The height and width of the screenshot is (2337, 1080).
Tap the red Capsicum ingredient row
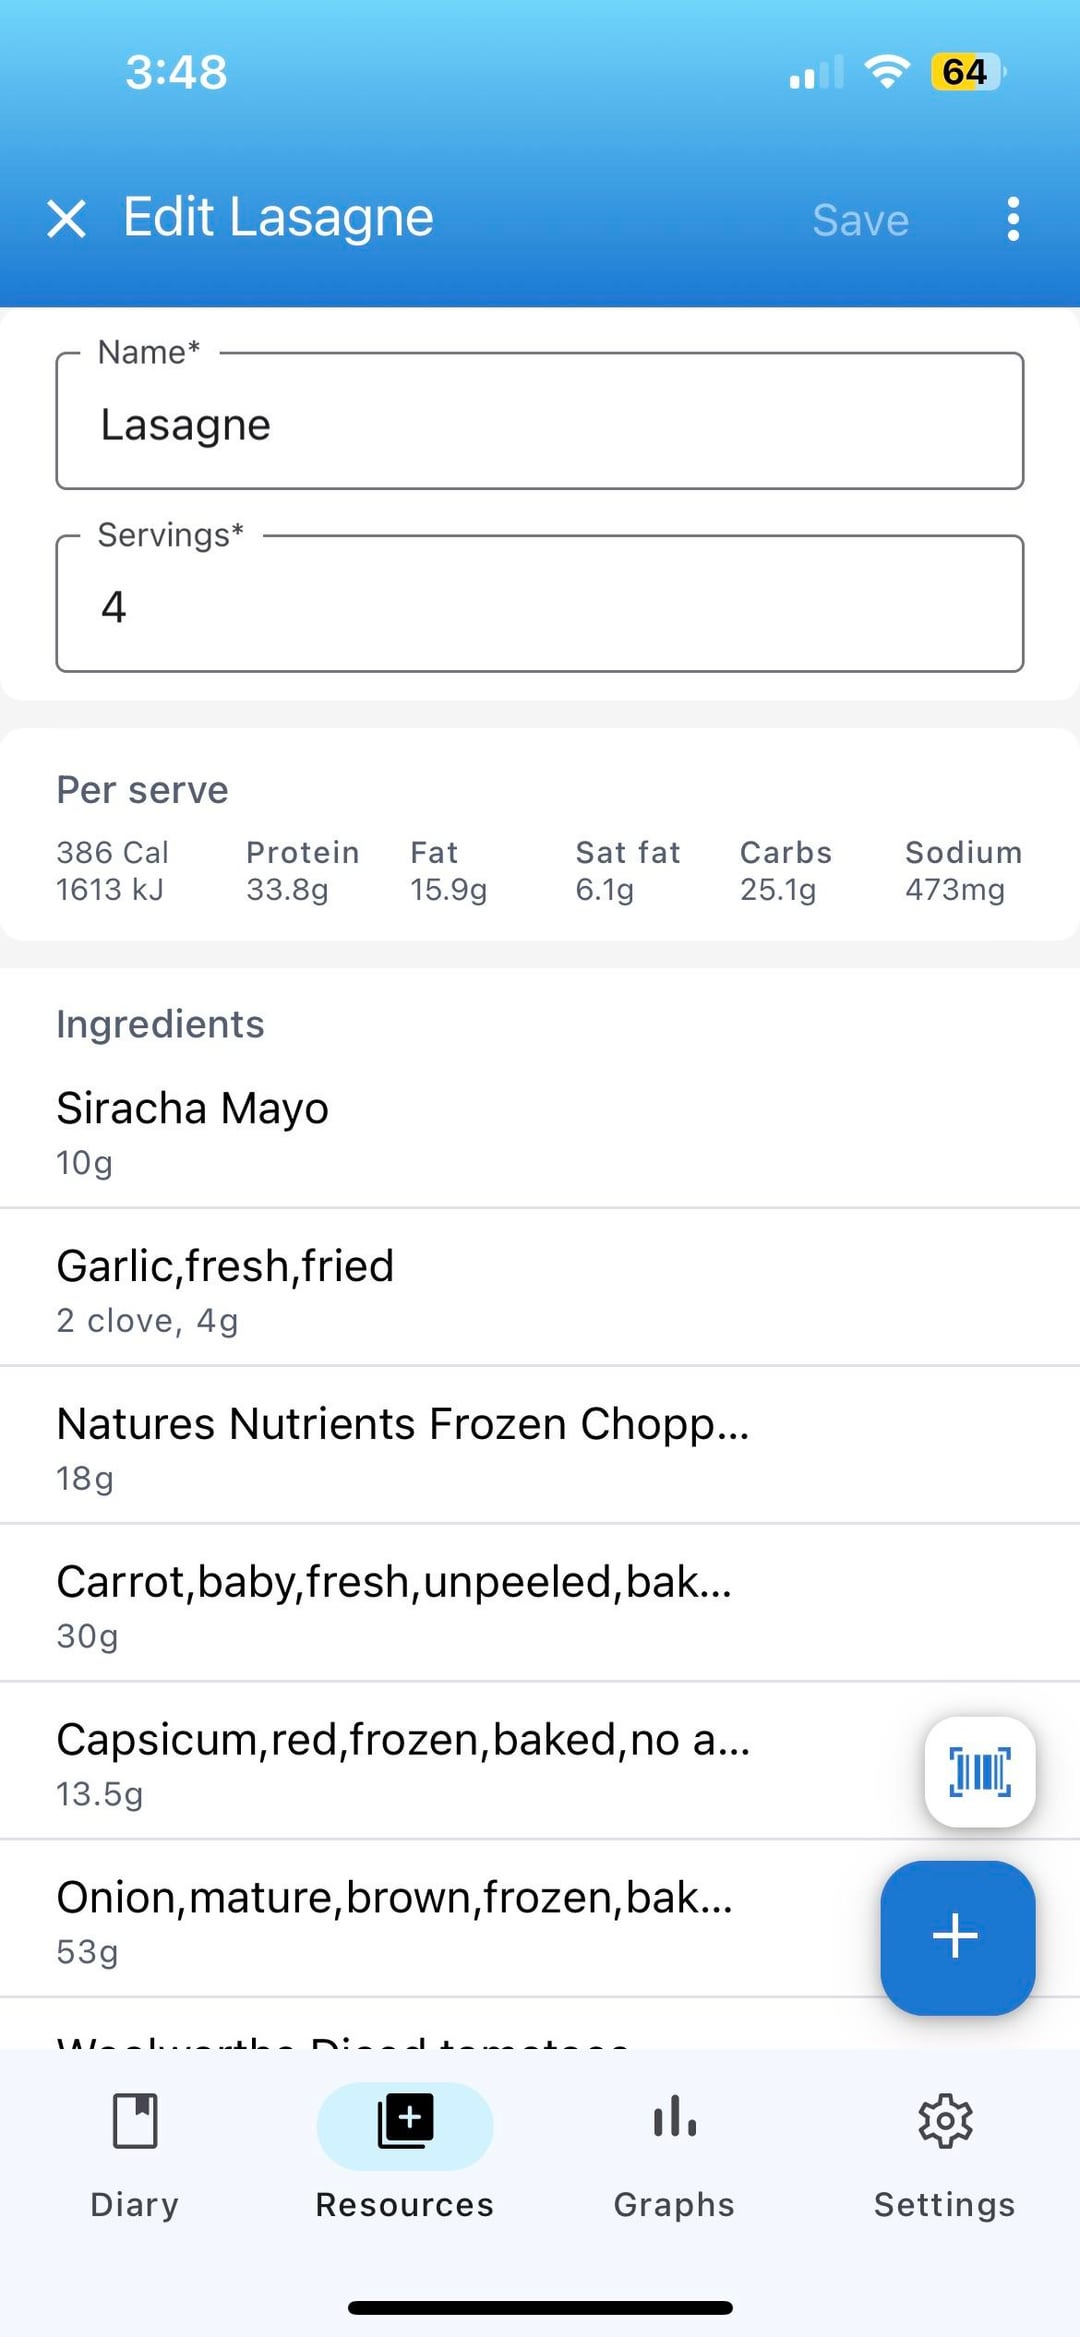pyautogui.click(x=400, y=1763)
